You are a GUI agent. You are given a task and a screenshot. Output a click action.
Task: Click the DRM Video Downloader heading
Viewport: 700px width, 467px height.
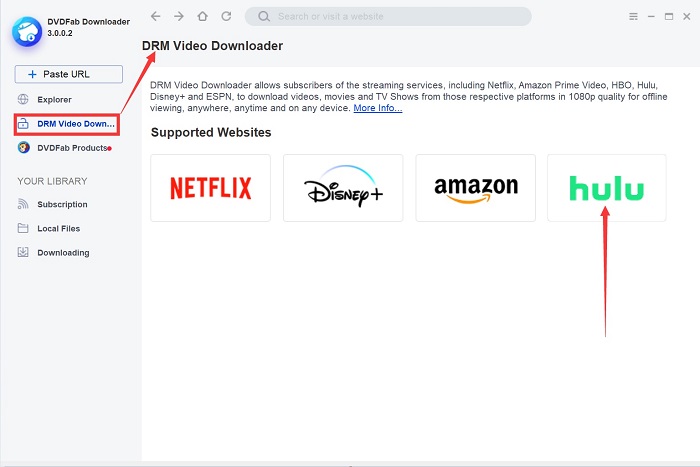[212, 46]
